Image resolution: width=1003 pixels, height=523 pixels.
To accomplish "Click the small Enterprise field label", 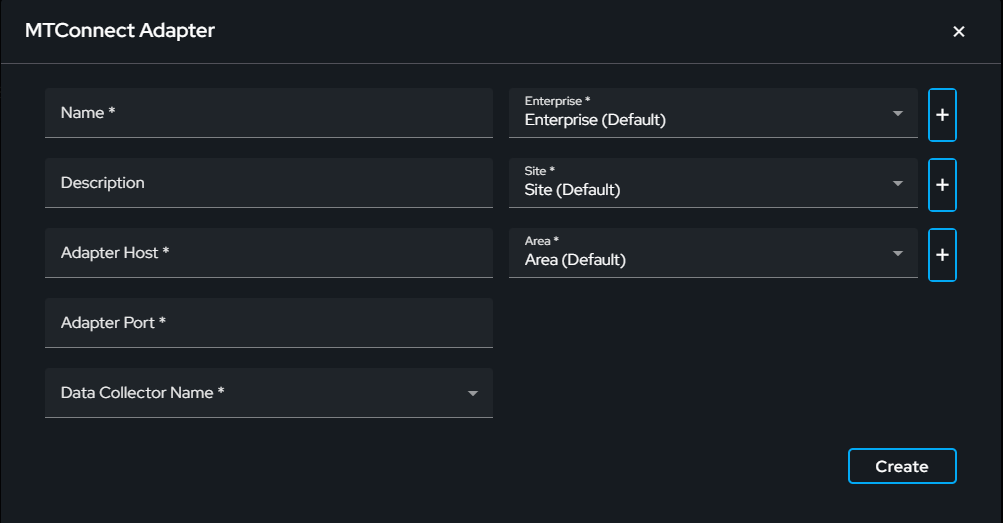I will [557, 101].
